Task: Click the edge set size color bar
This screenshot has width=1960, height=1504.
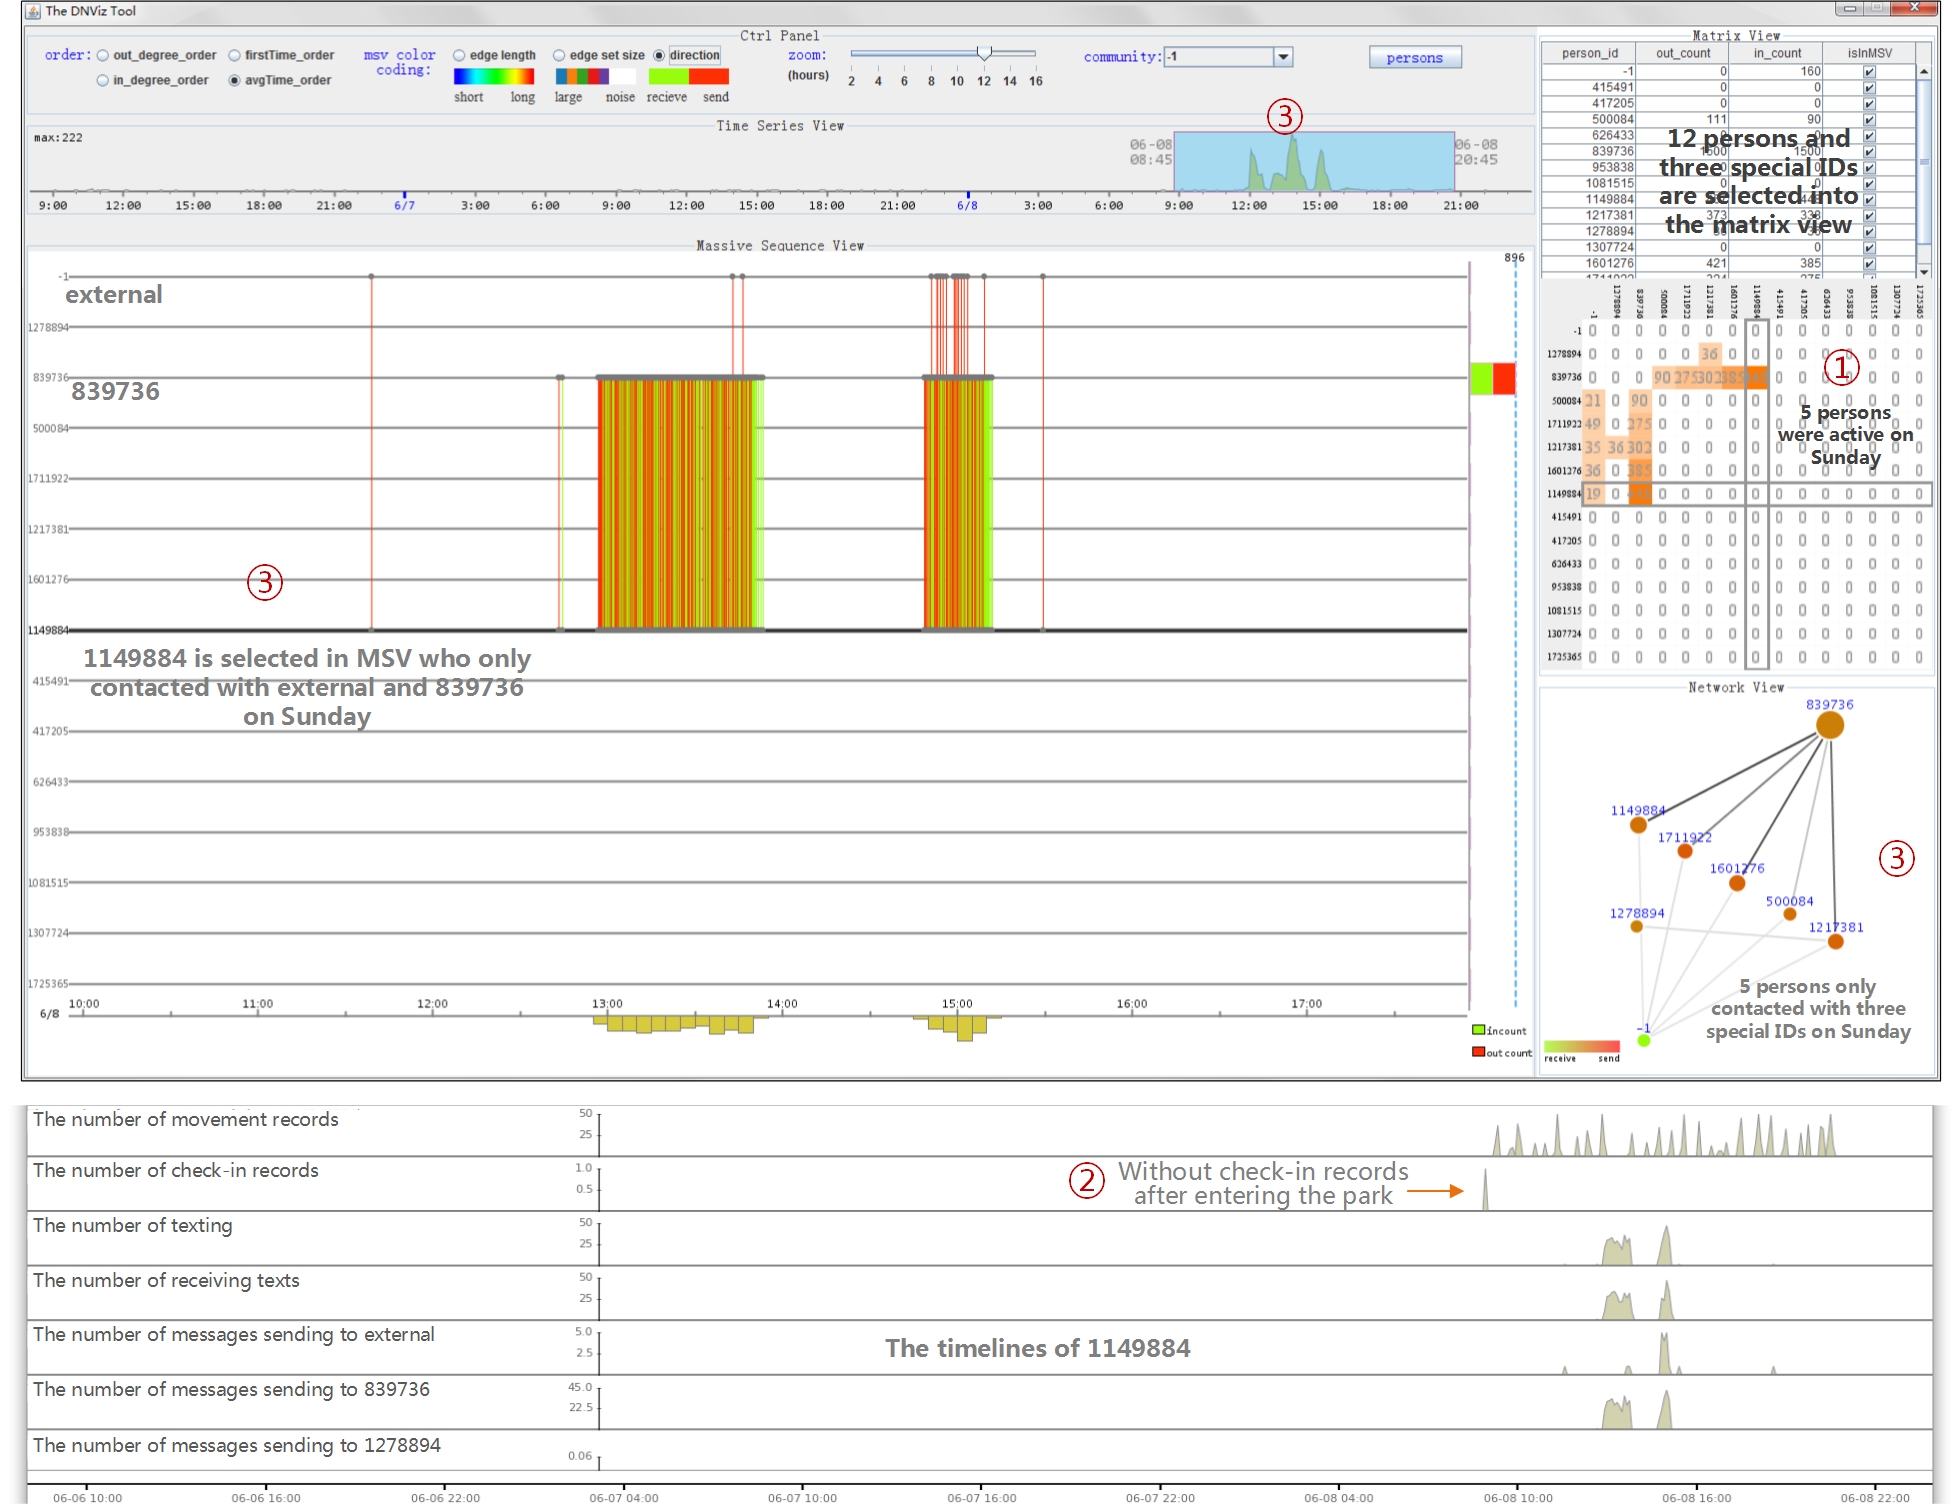Action: click(595, 77)
